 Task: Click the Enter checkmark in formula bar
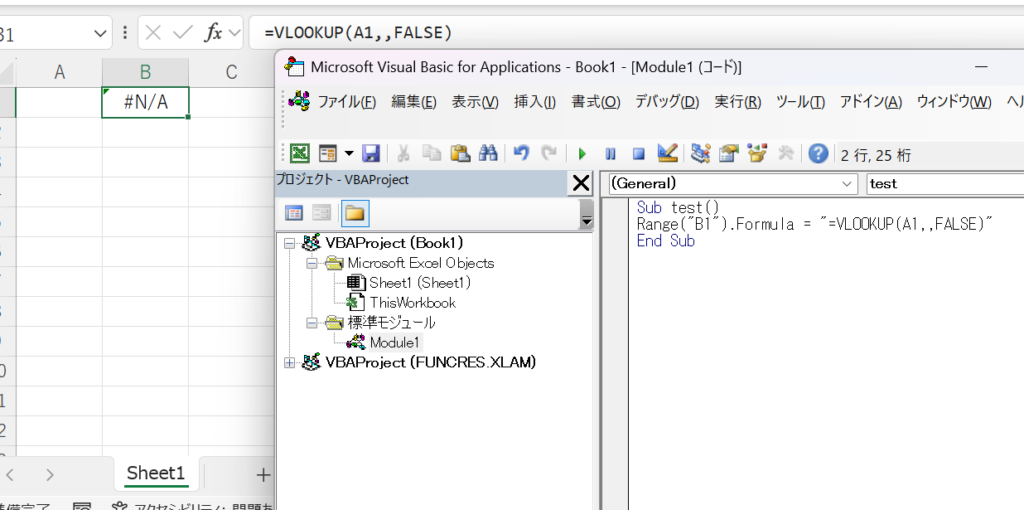[183, 33]
